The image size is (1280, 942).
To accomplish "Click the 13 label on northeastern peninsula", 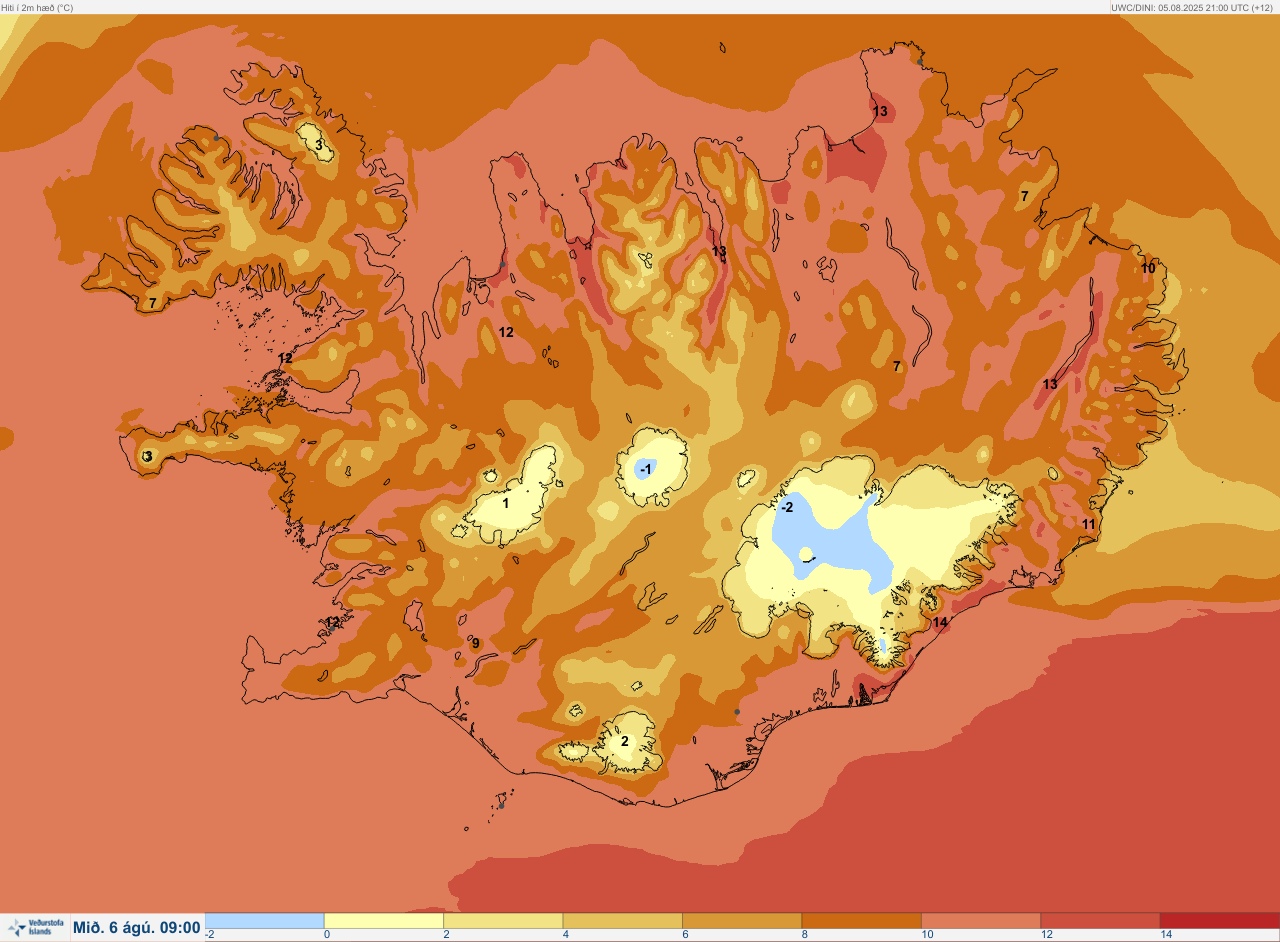I will tap(880, 111).
